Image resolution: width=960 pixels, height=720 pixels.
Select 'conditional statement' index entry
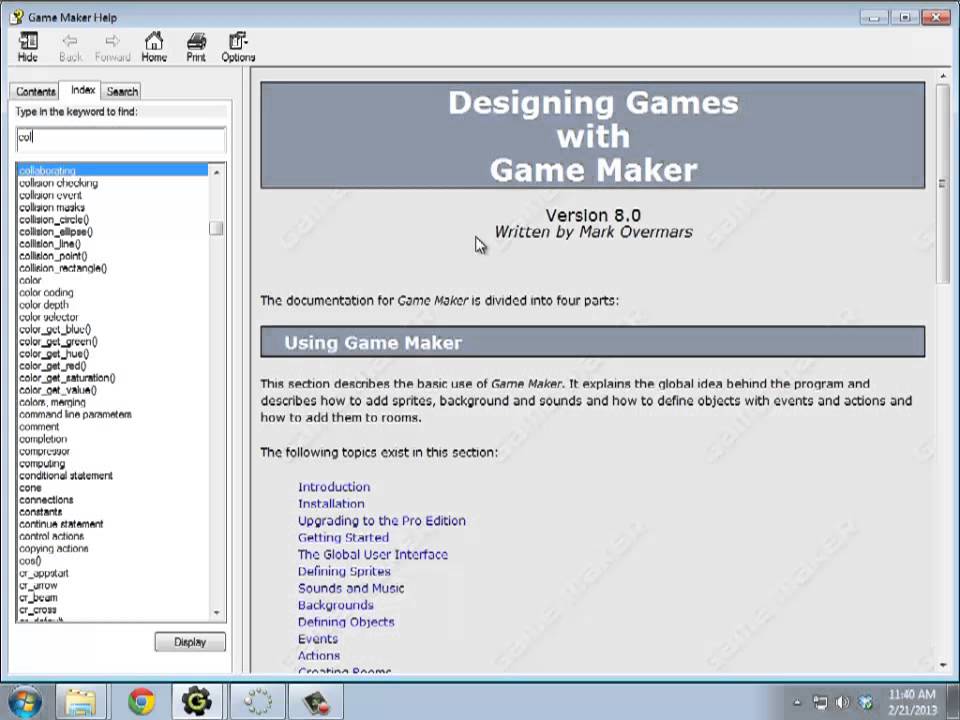(x=66, y=476)
